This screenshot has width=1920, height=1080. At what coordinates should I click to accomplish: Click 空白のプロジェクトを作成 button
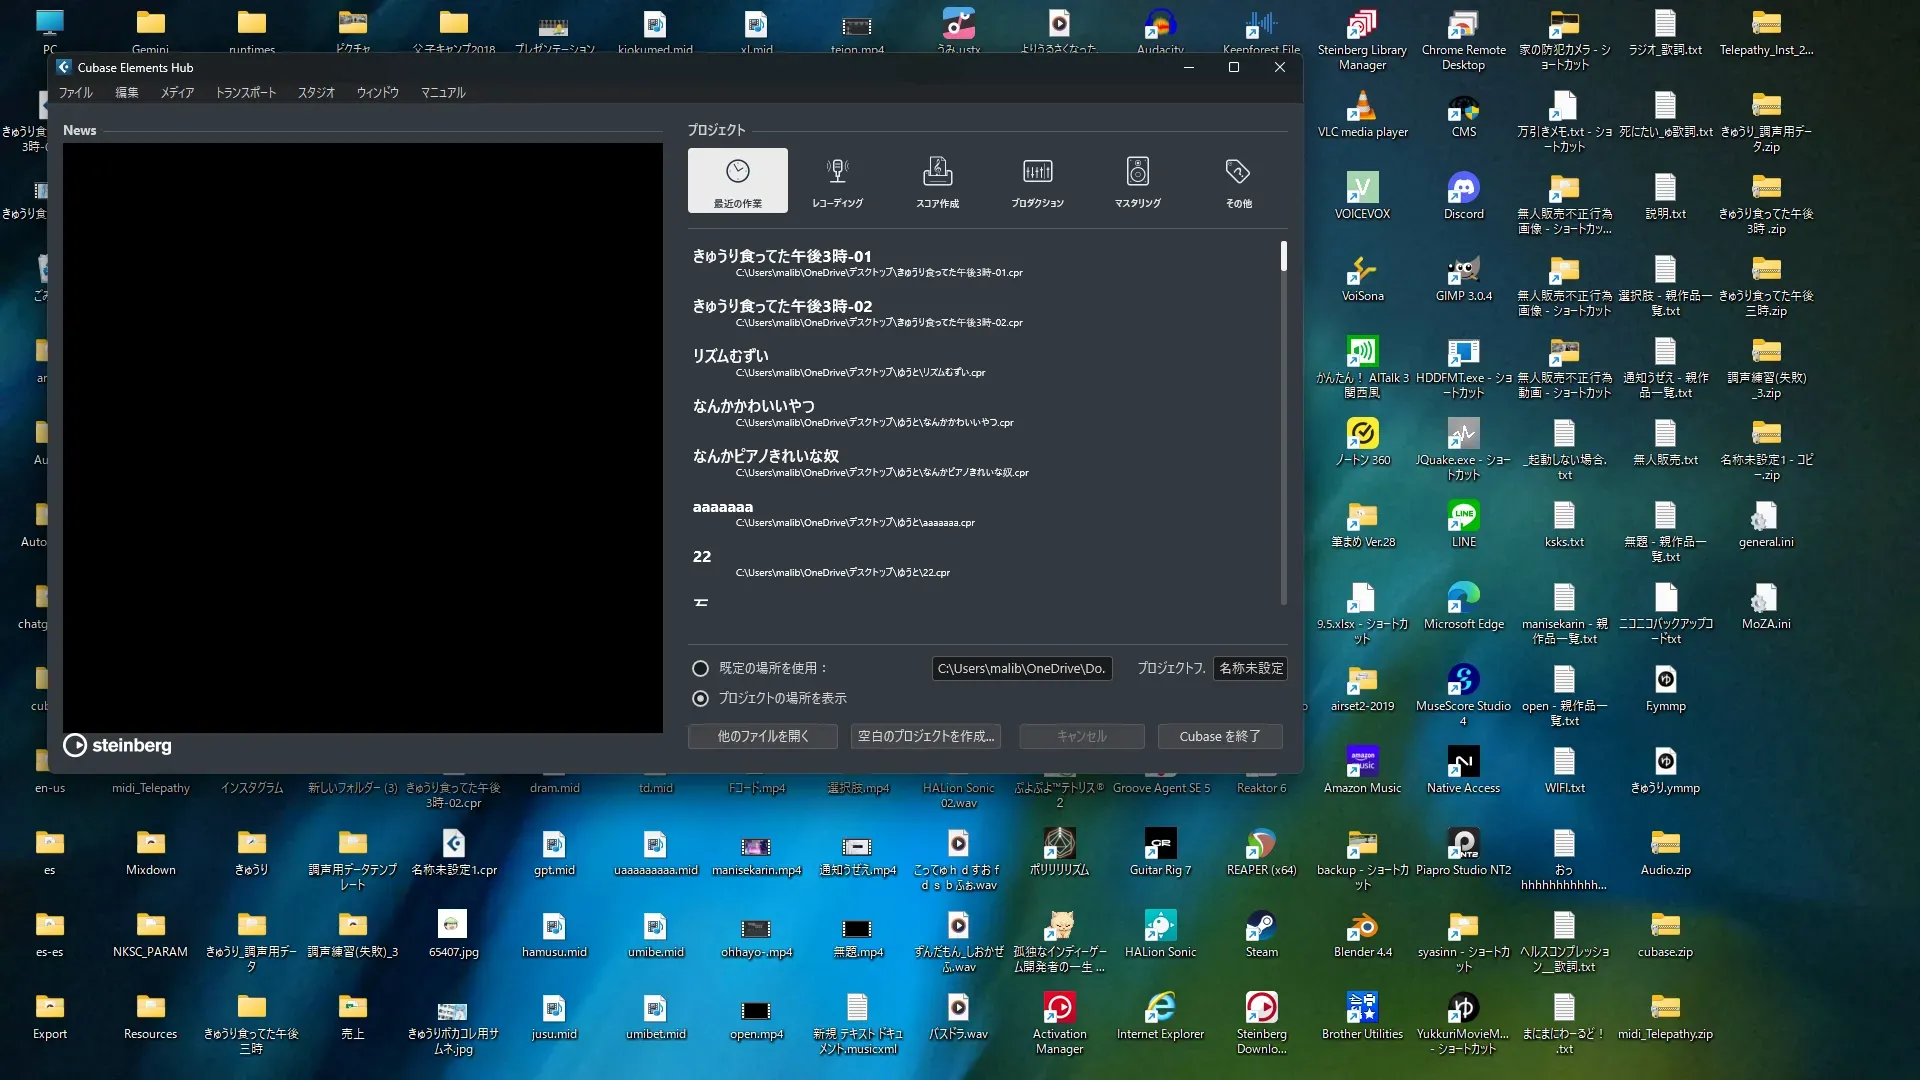[926, 736]
